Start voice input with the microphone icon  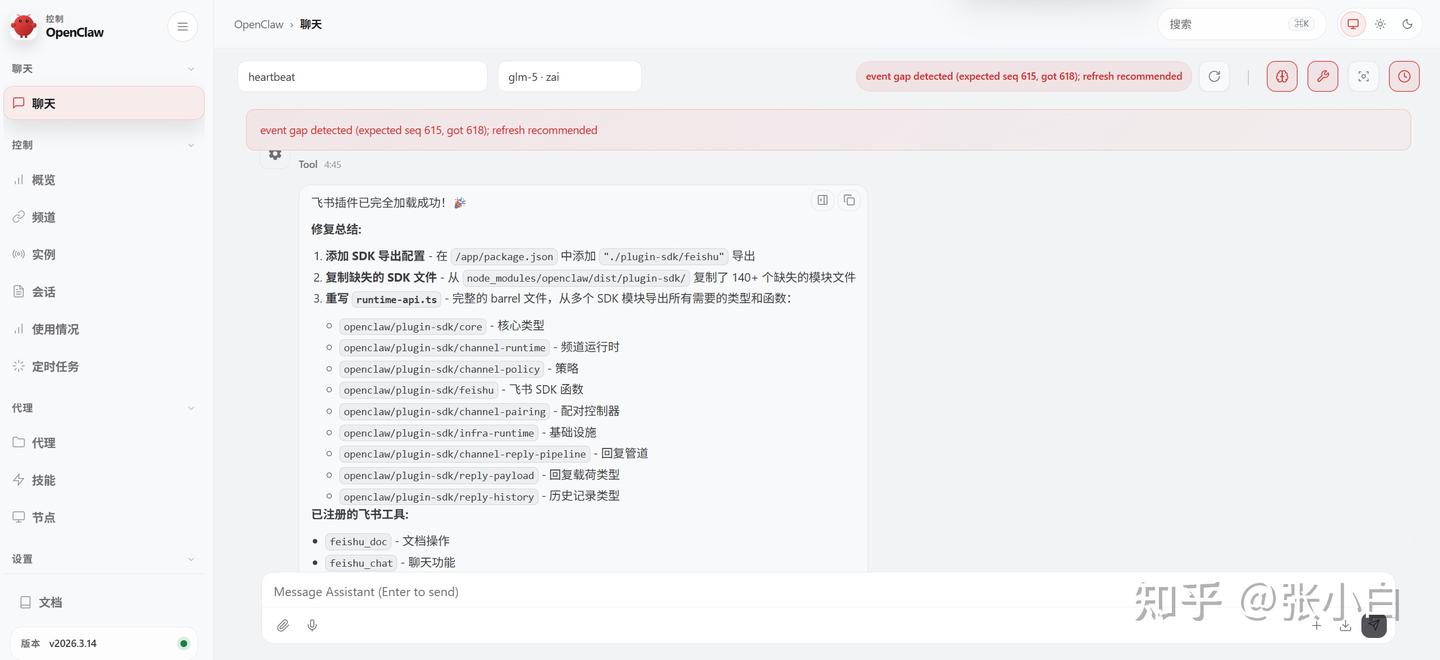(x=312, y=625)
